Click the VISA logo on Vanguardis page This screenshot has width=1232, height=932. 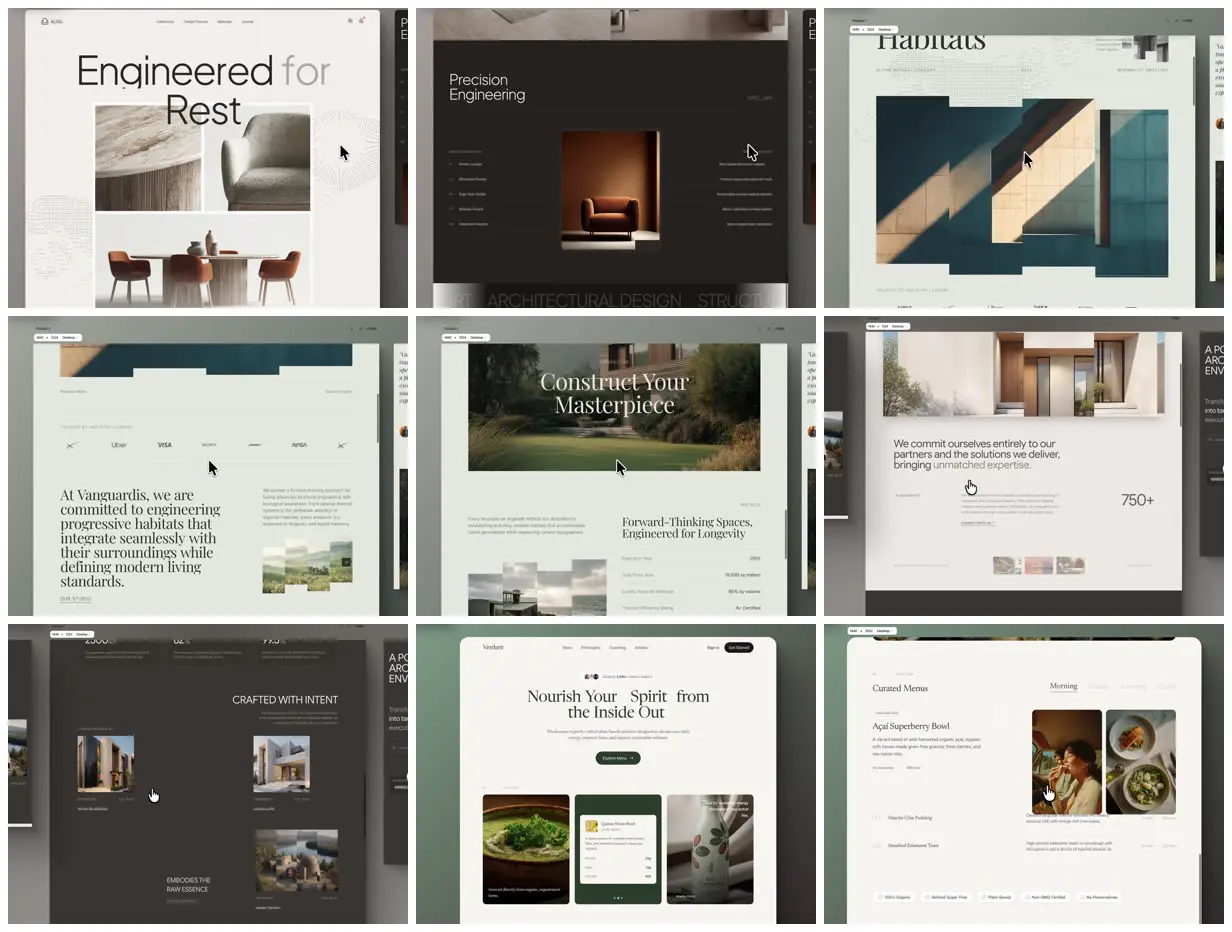click(x=164, y=444)
